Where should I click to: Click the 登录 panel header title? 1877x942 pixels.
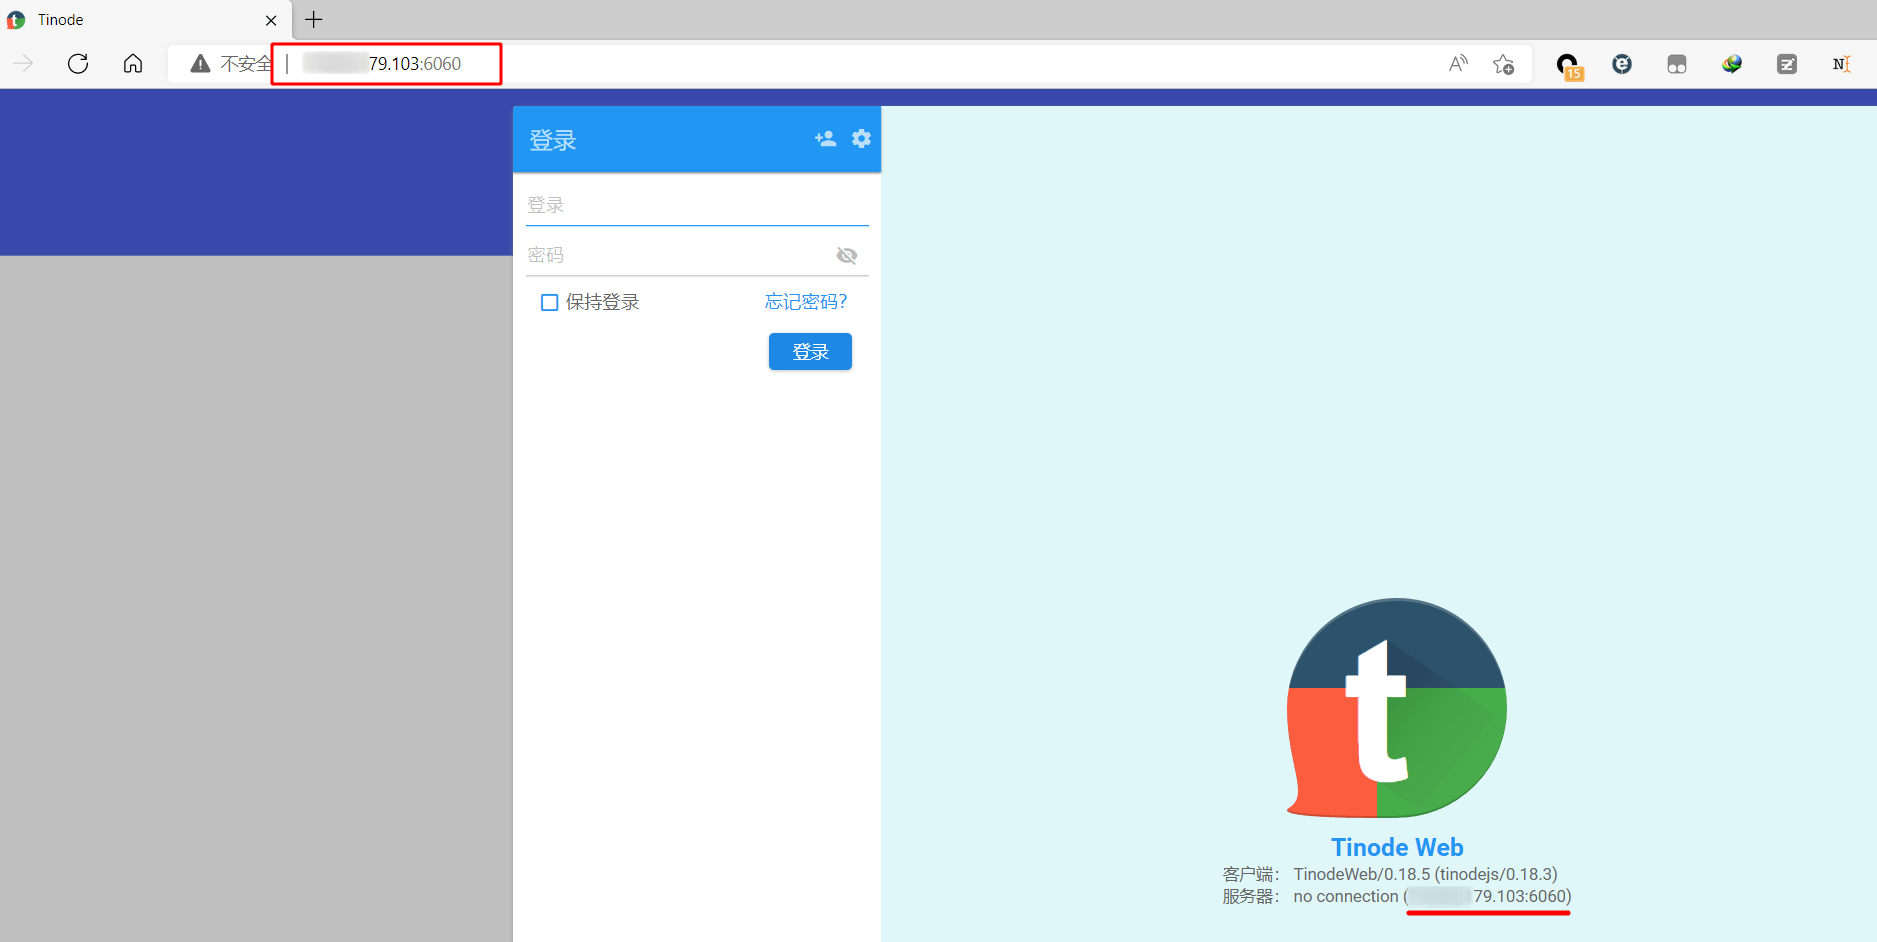pos(553,141)
